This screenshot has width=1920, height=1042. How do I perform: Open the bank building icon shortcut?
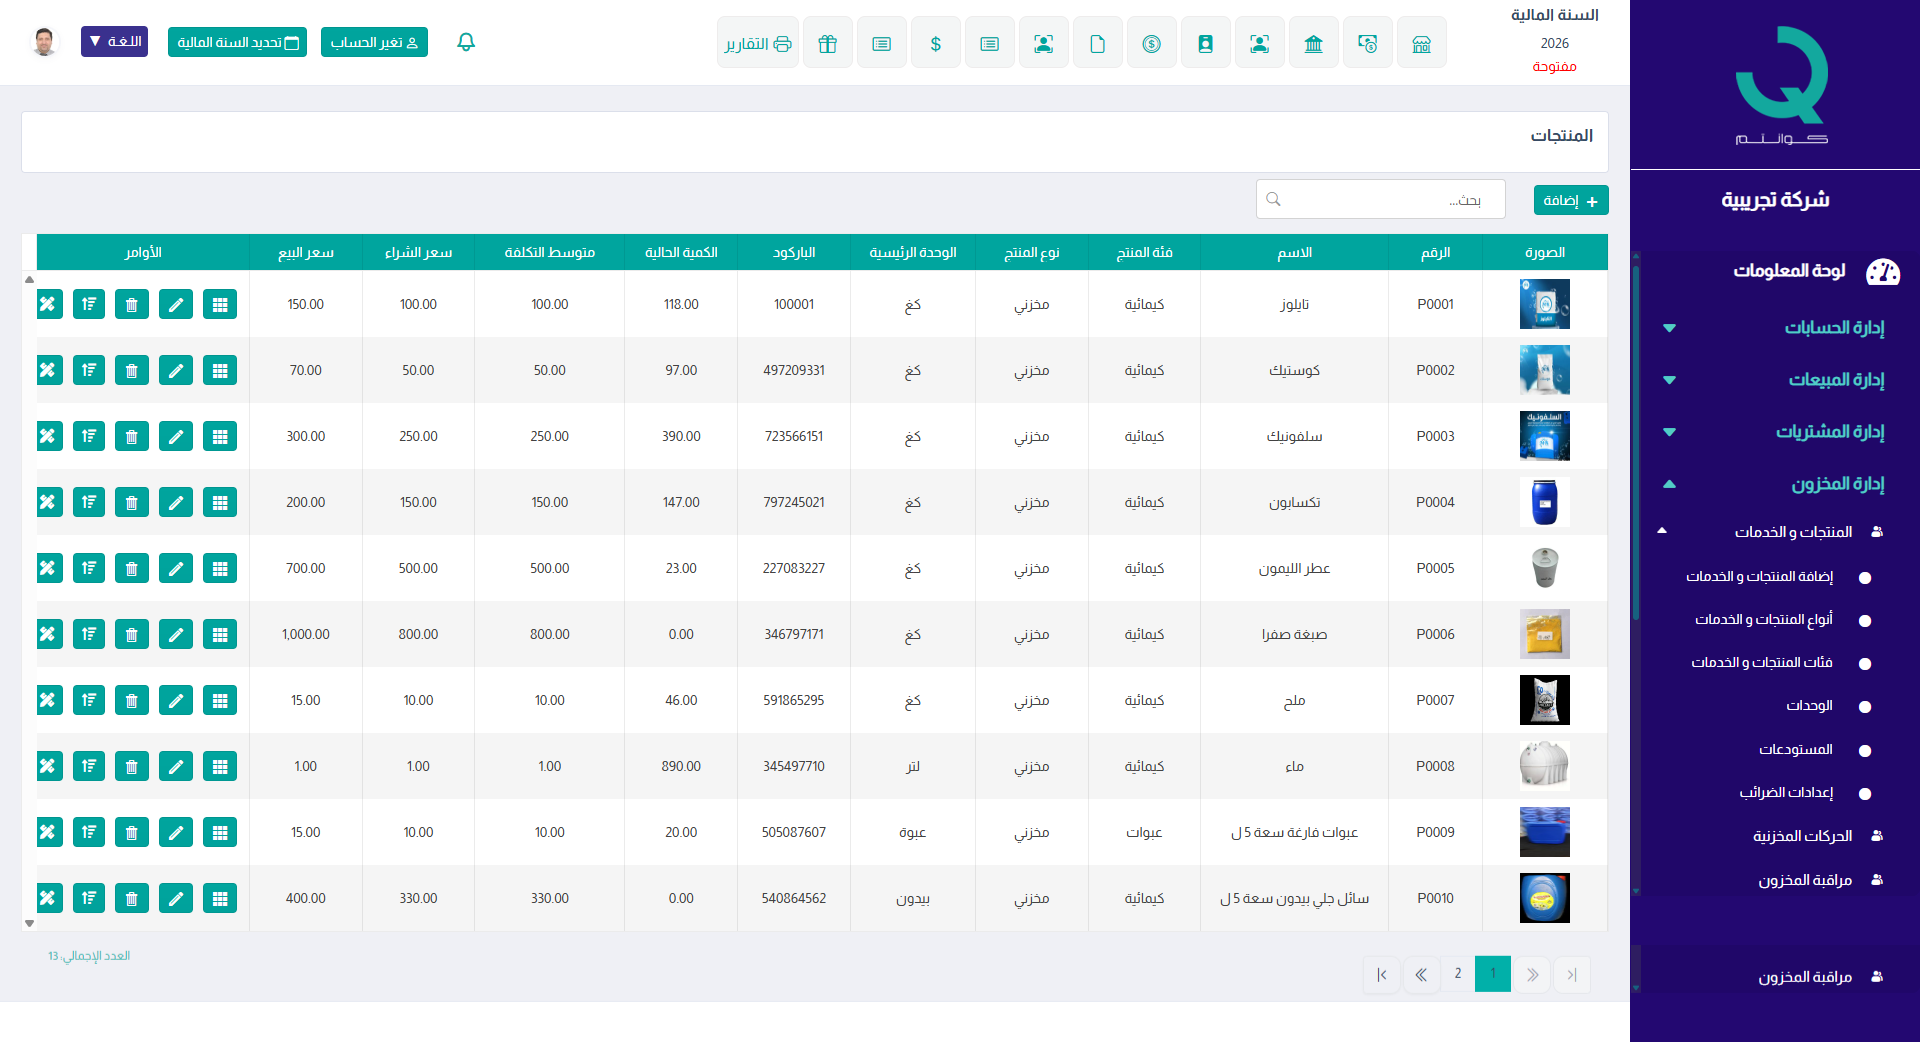[1313, 43]
